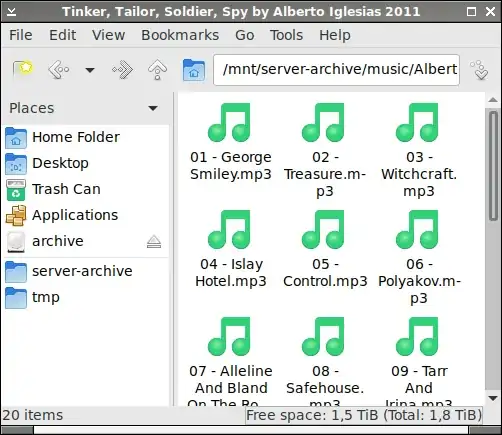Image resolution: width=502 pixels, height=435 pixels.
Task: Open Trash Can from sidebar
Action: 85,189
